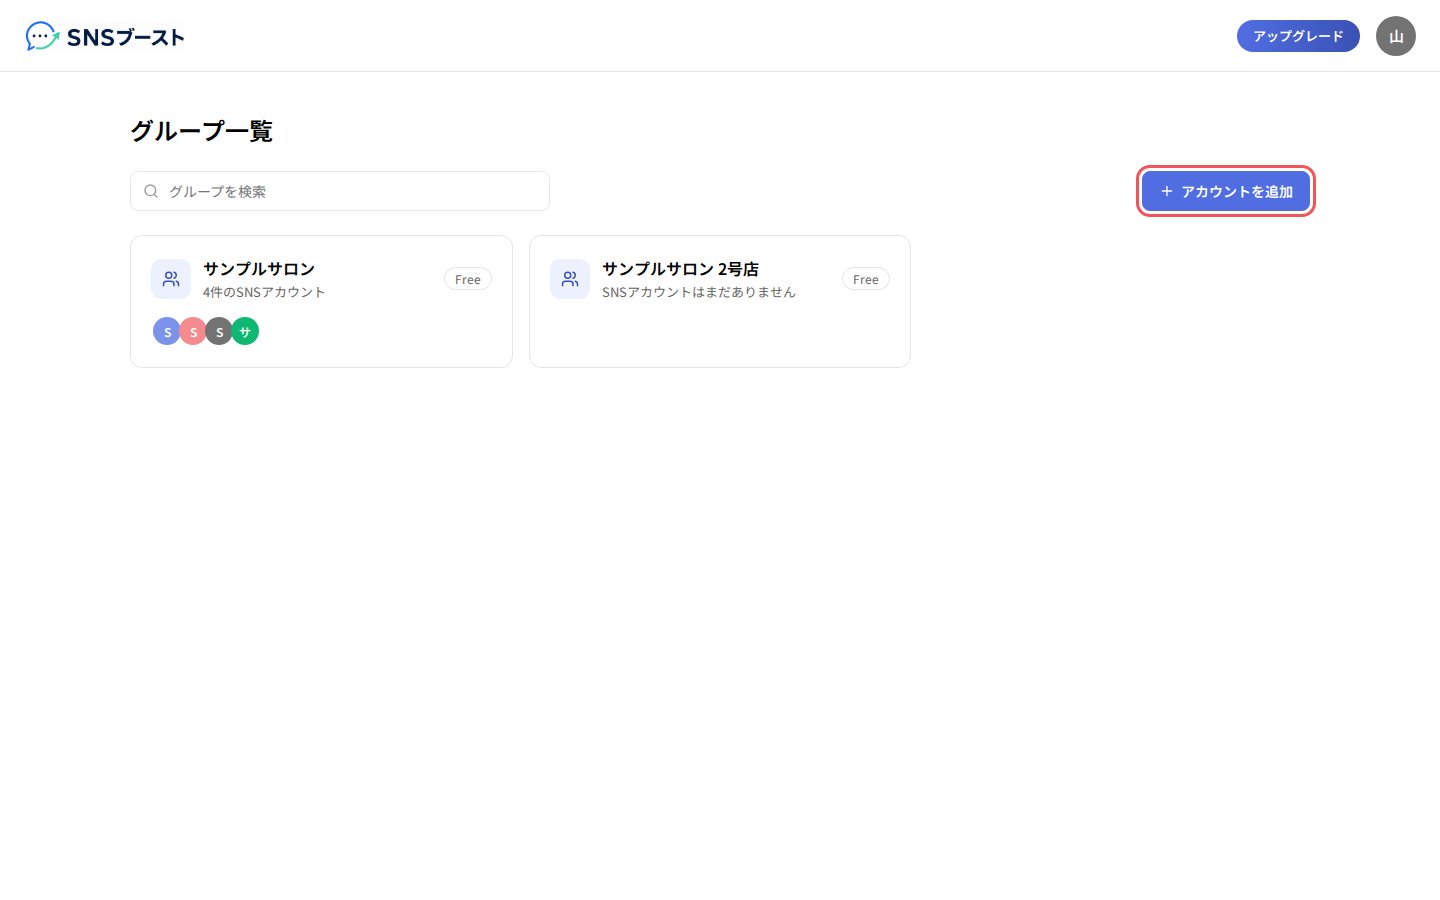Screen dimensions: 1440x900
Task: Add an account with アカウントを追加
Action: [1226, 191]
